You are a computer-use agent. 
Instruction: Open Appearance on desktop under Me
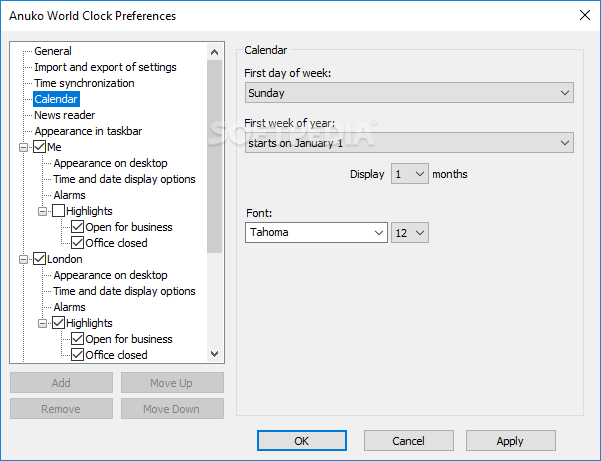click(110, 163)
